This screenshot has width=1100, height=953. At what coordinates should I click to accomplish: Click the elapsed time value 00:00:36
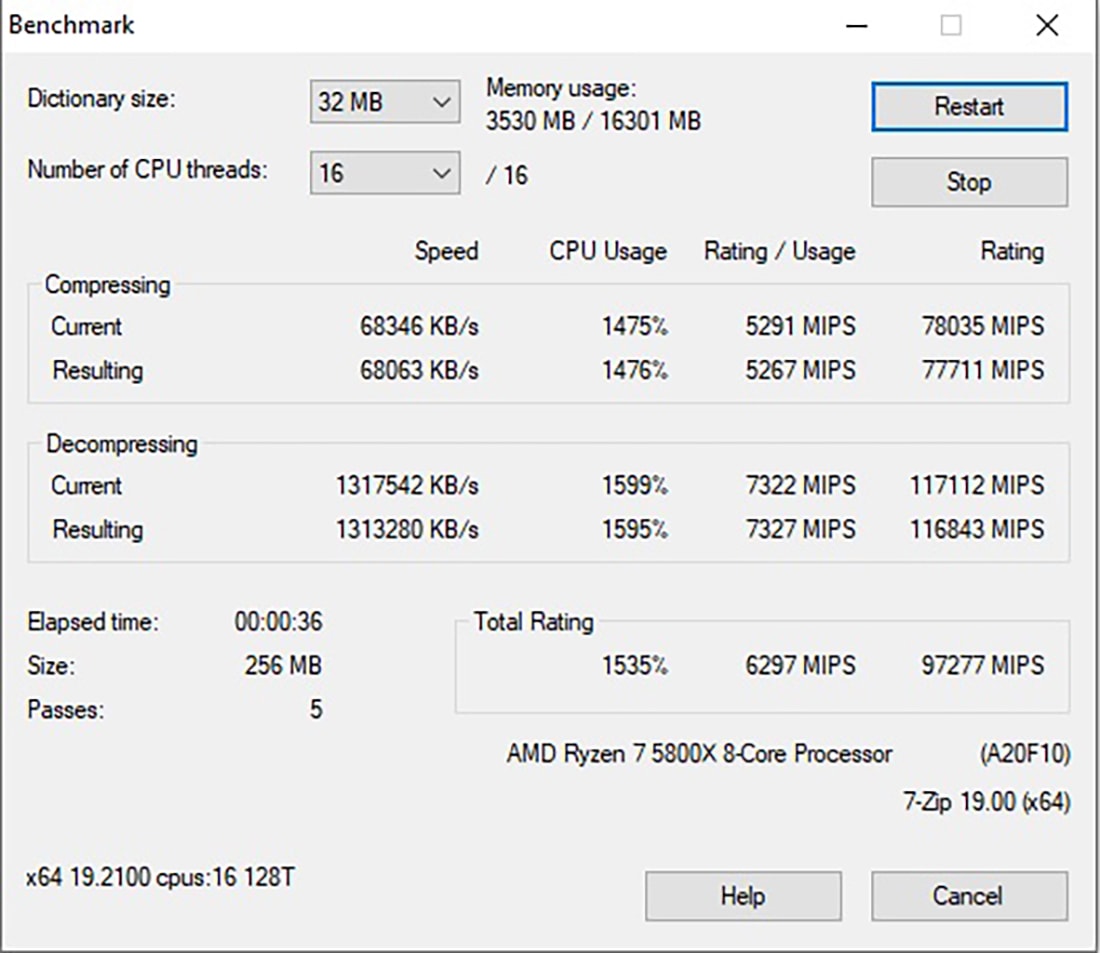pos(278,622)
